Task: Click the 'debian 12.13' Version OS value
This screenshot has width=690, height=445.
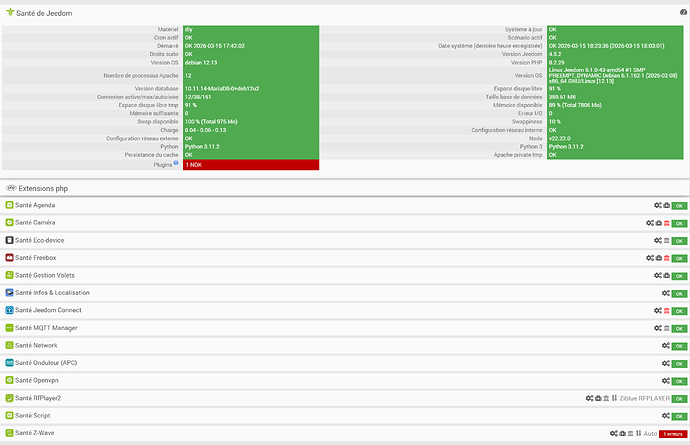Action: coord(201,63)
